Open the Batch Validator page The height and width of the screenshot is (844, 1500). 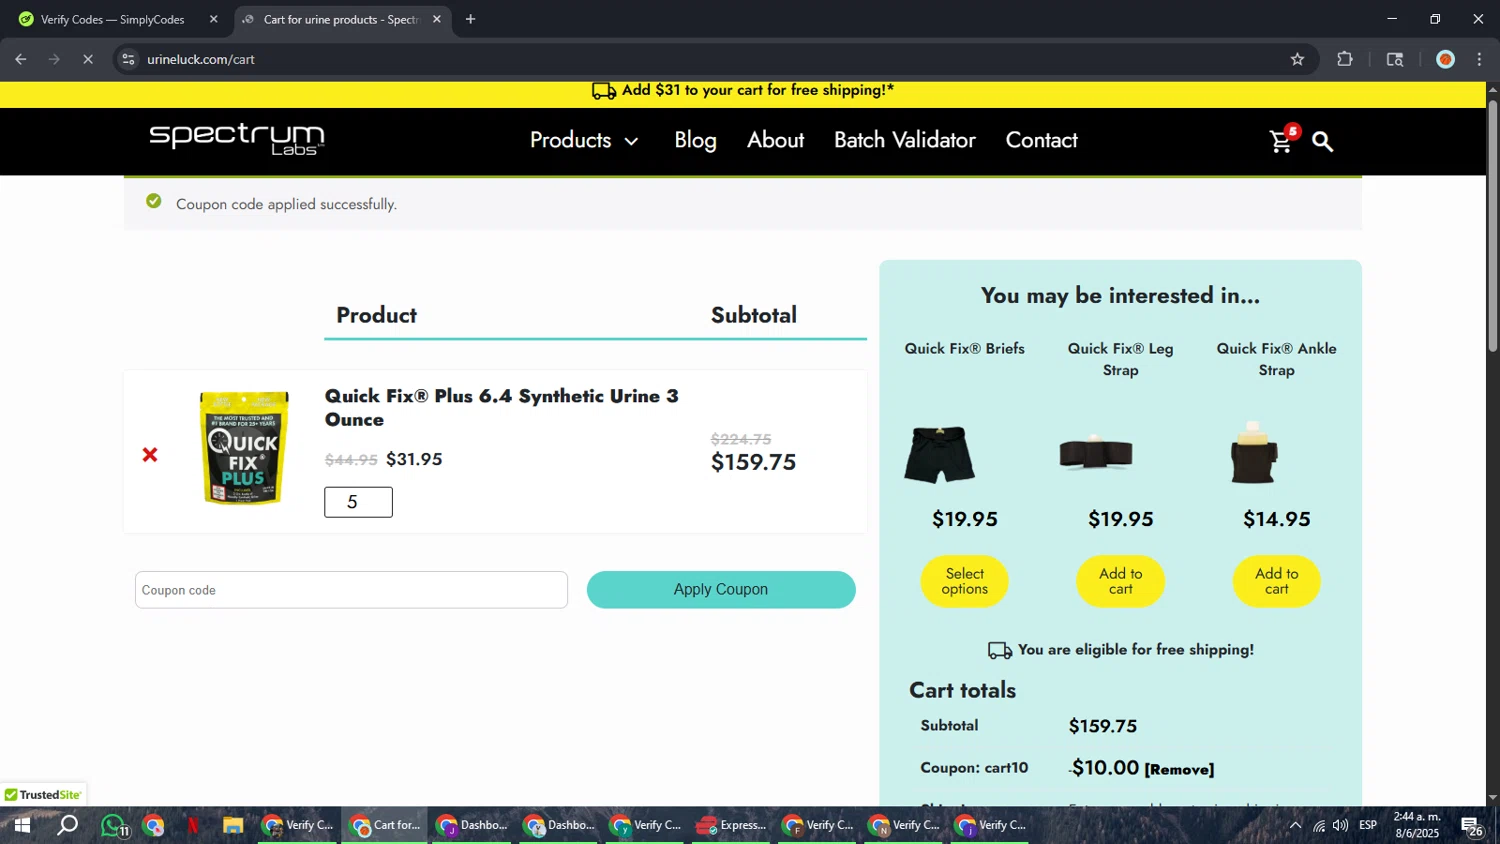point(905,140)
